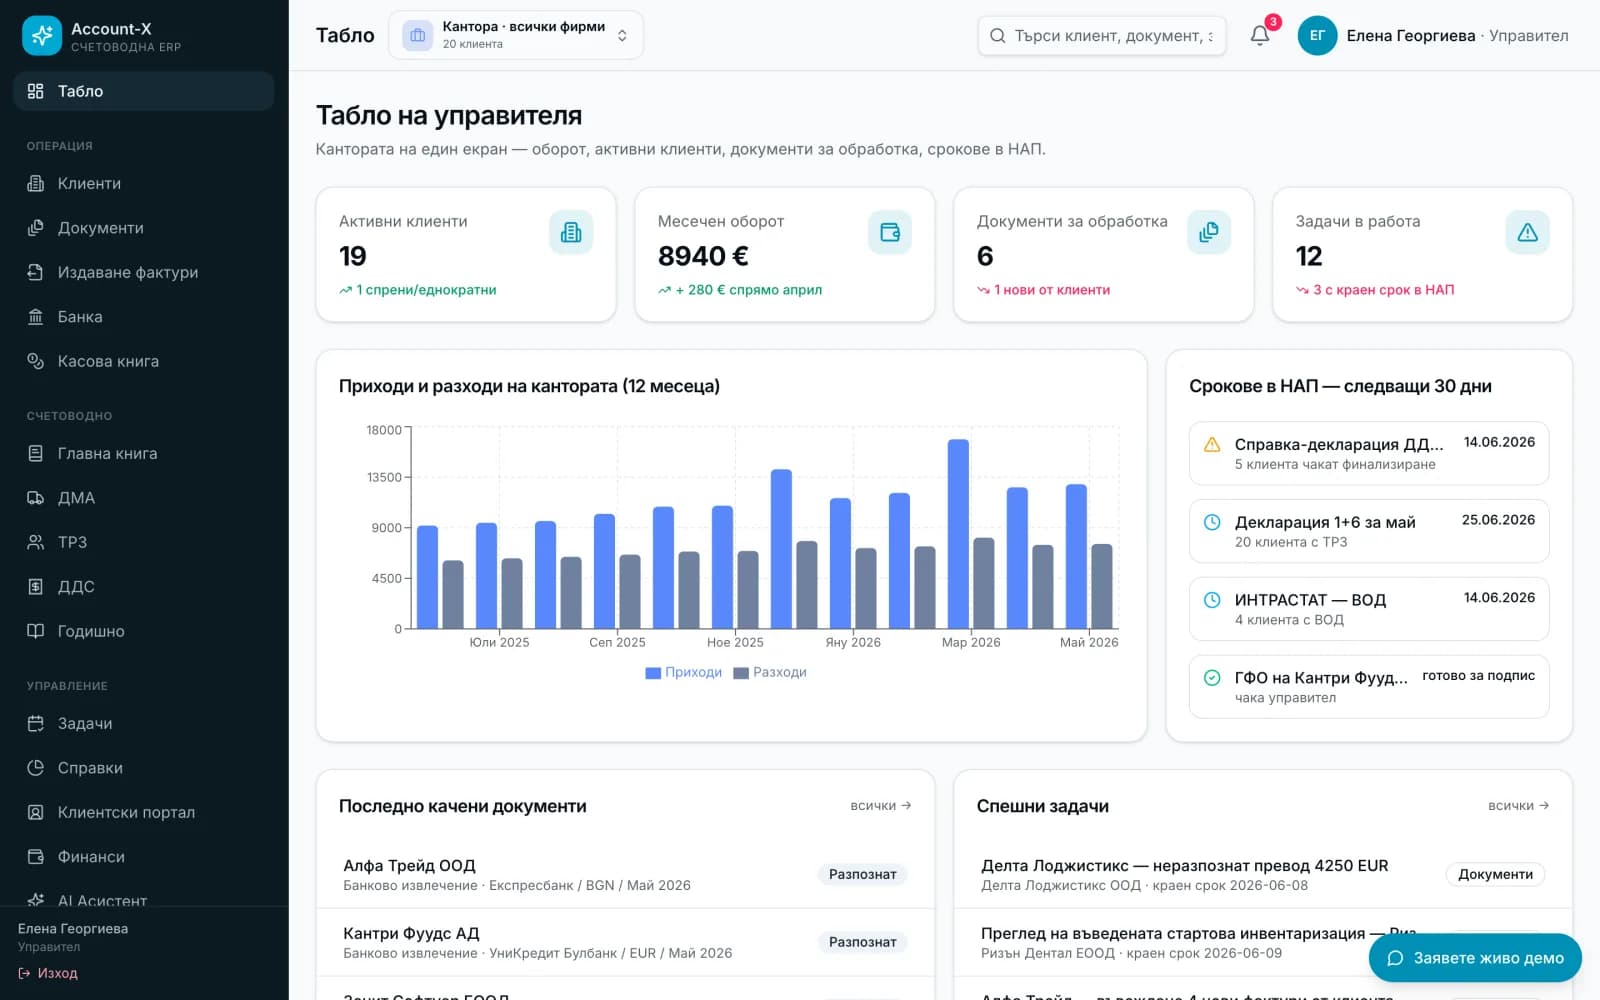Toggle the Приходи legend swatch
The height and width of the screenshot is (1000, 1600).
click(653, 673)
